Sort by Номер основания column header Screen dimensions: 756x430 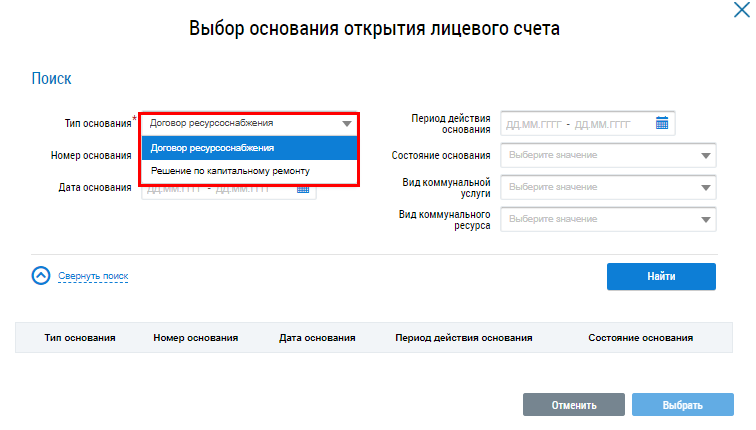pyautogui.click(x=195, y=338)
